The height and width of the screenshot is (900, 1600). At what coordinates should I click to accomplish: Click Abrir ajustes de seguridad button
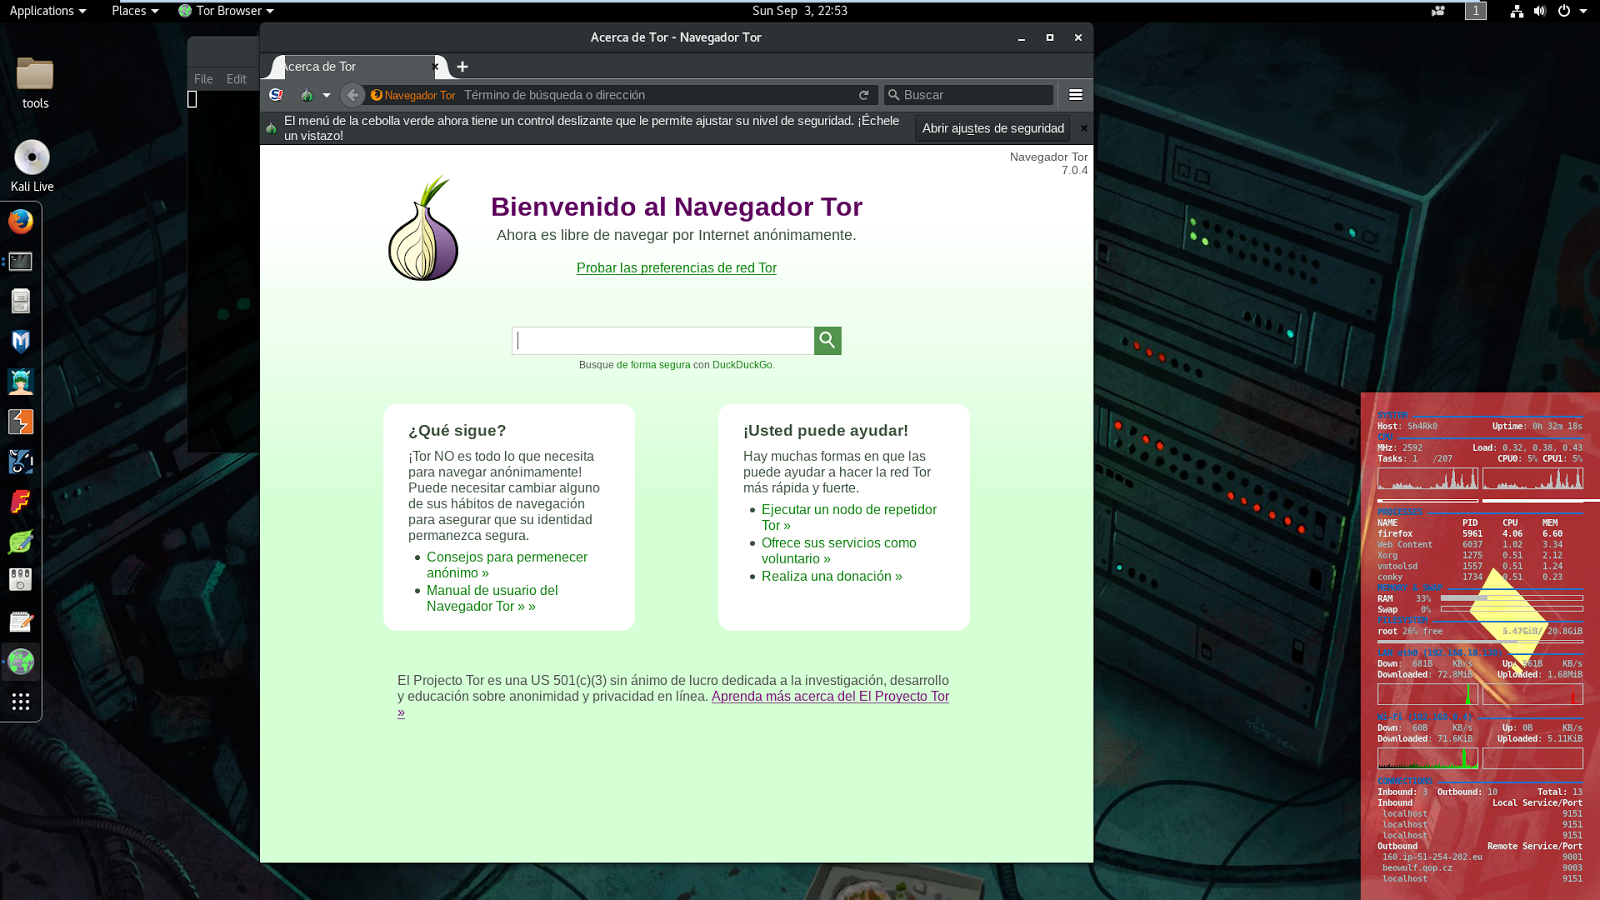pyautogui.click(x=992, y=128)
